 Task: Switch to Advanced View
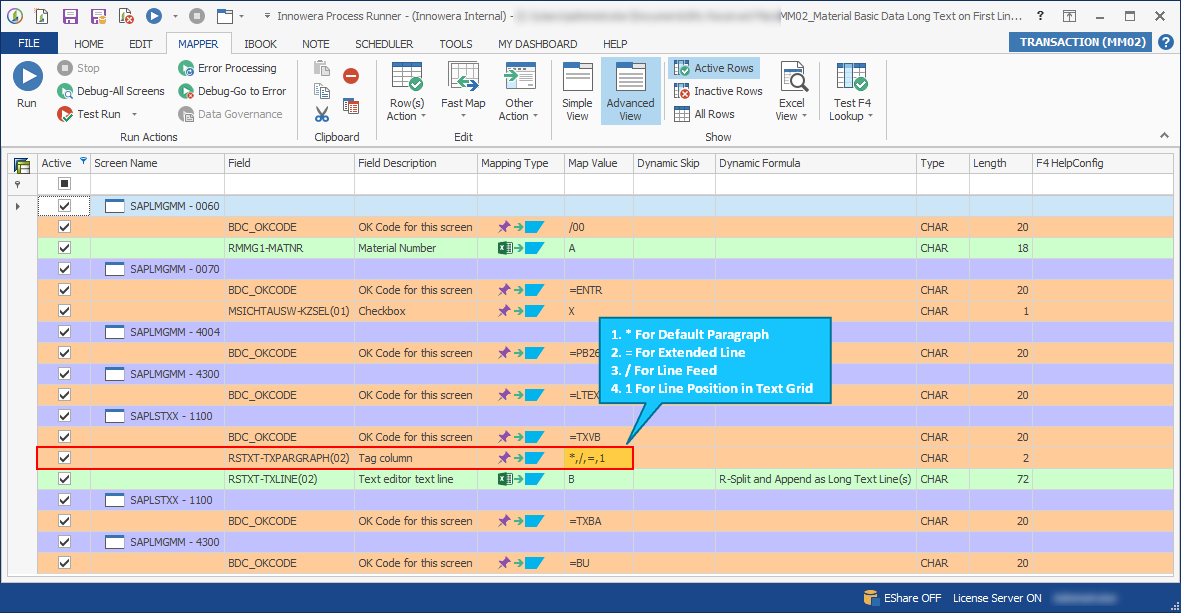pyautogui.click(x=630, y=92)
